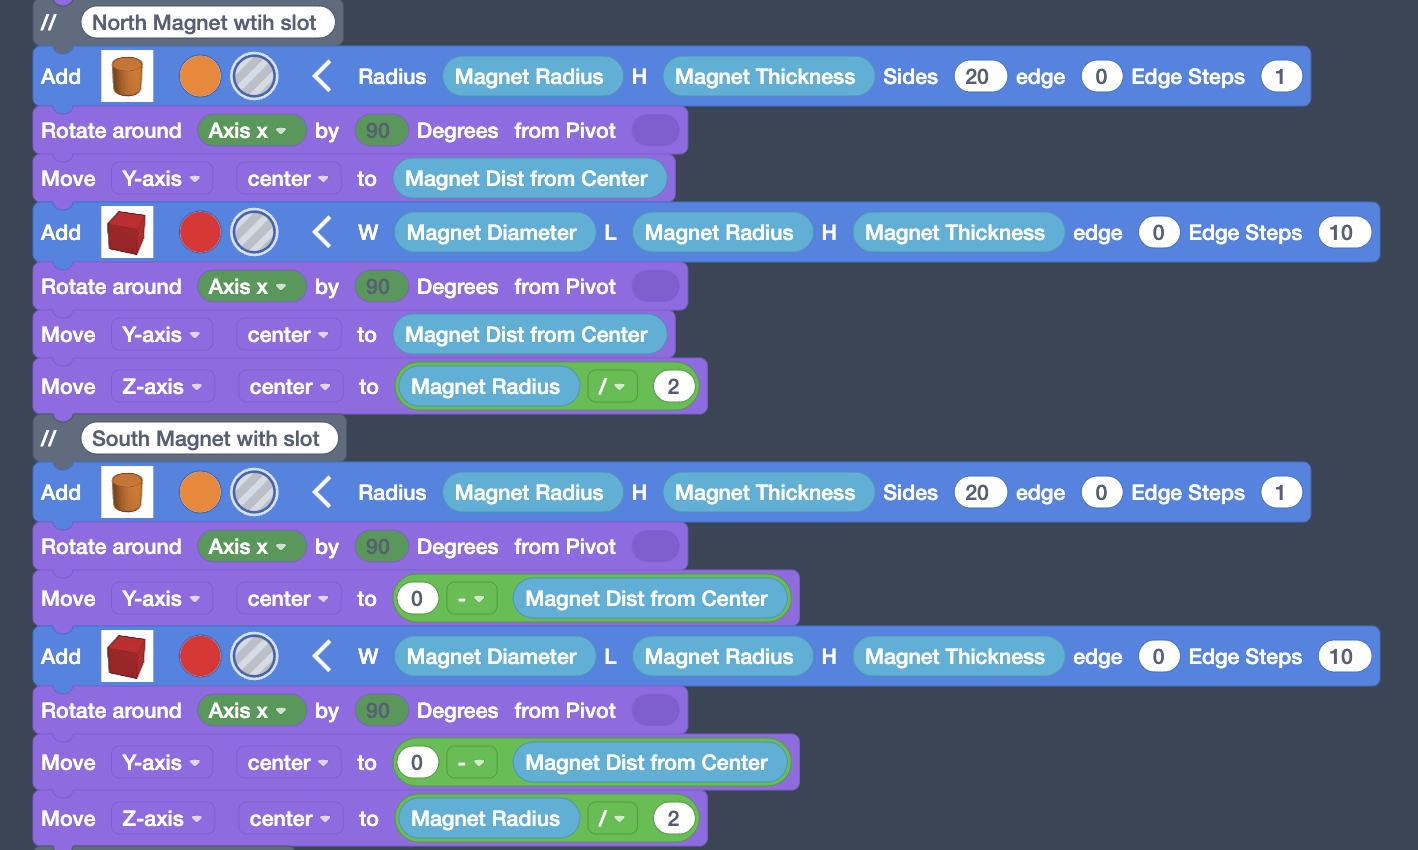Select Sides value 20 on North Magnet cylinder

pyautogui.click(x=979, y=76)
